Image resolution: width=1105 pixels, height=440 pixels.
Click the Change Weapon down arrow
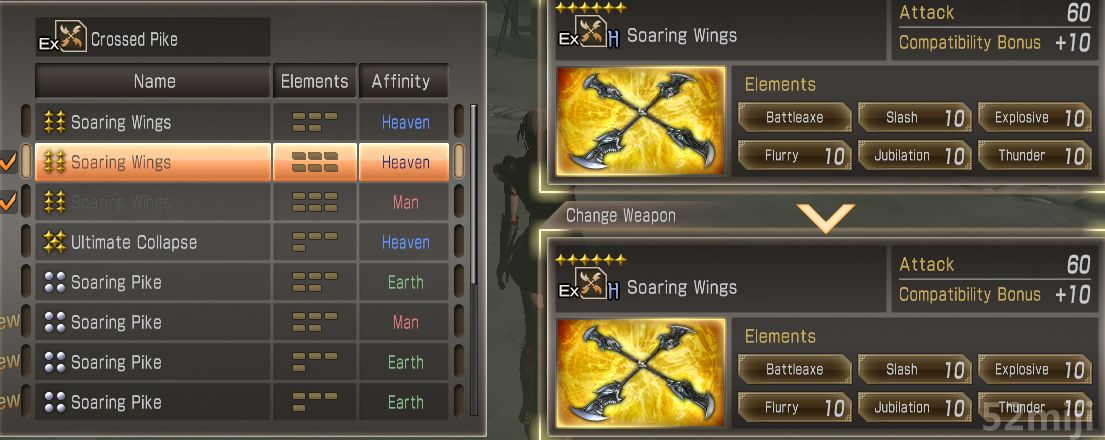coord(825,218)
